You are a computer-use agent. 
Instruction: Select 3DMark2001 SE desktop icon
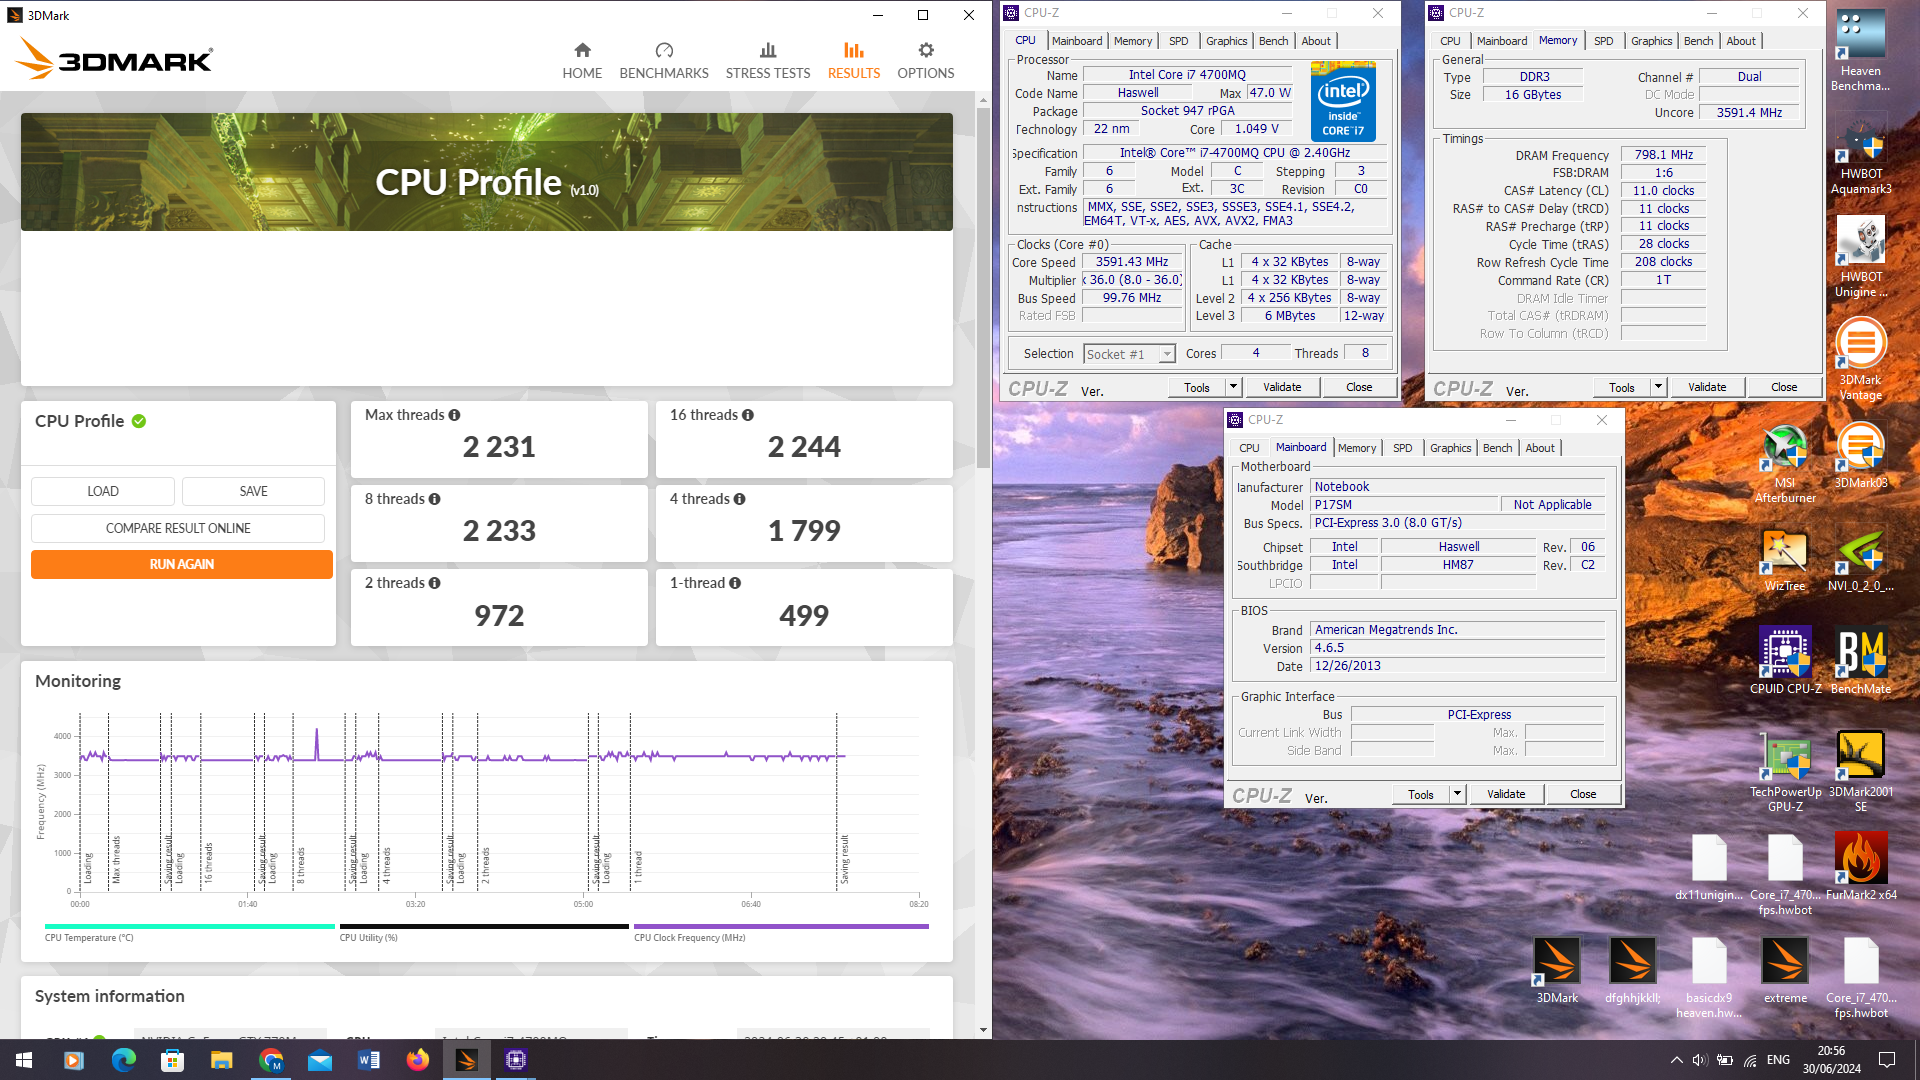click(x=1861, y=772)
